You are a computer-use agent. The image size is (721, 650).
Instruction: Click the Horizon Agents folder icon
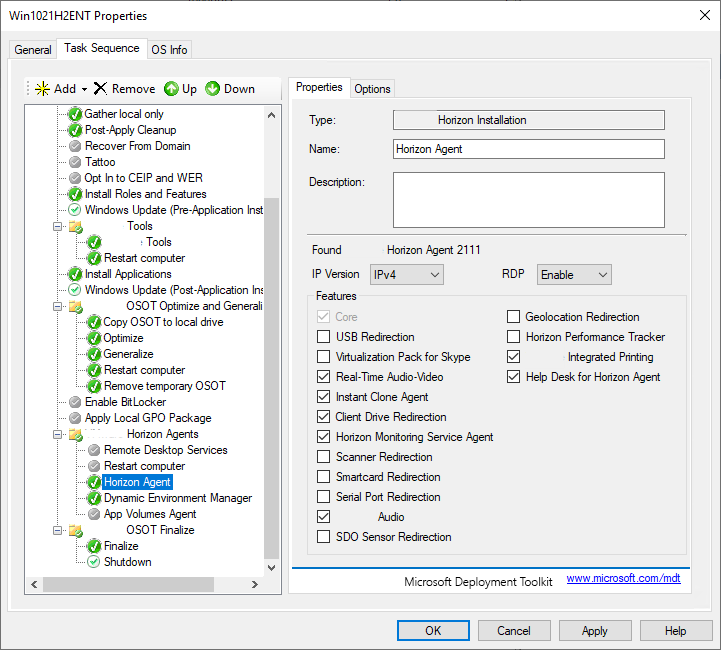pyautogui.click(x=75, y=434)
